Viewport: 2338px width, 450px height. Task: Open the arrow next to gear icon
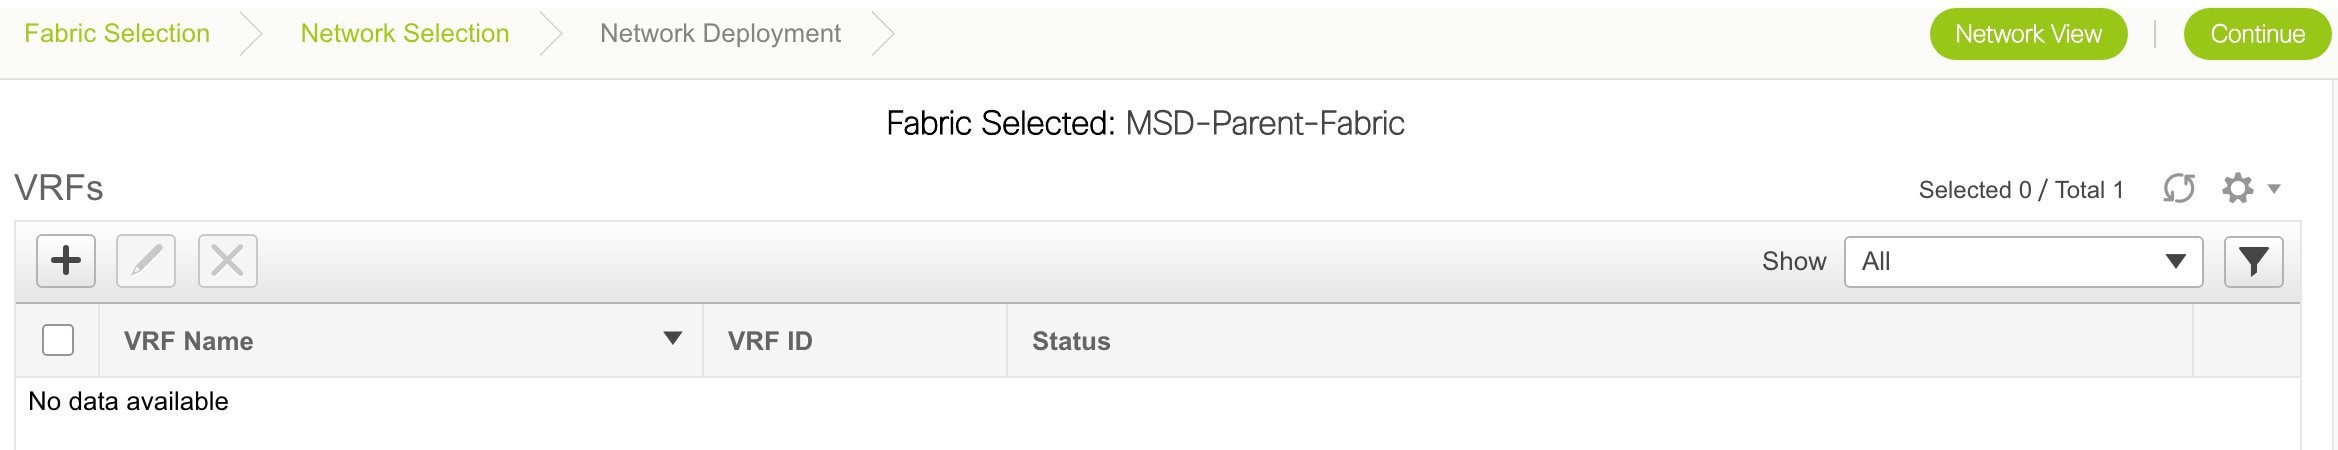click(x=2275, y=188)
